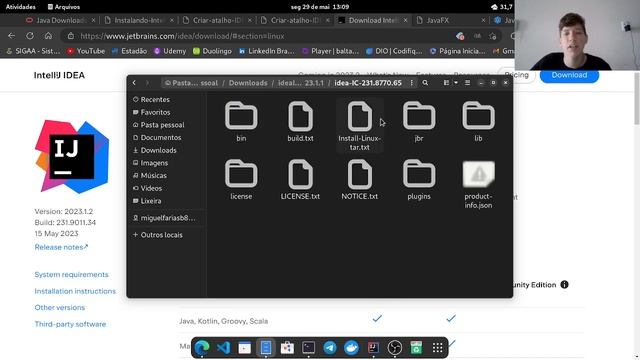Open Activities overview (Atividades)

(x=20, y=7)
